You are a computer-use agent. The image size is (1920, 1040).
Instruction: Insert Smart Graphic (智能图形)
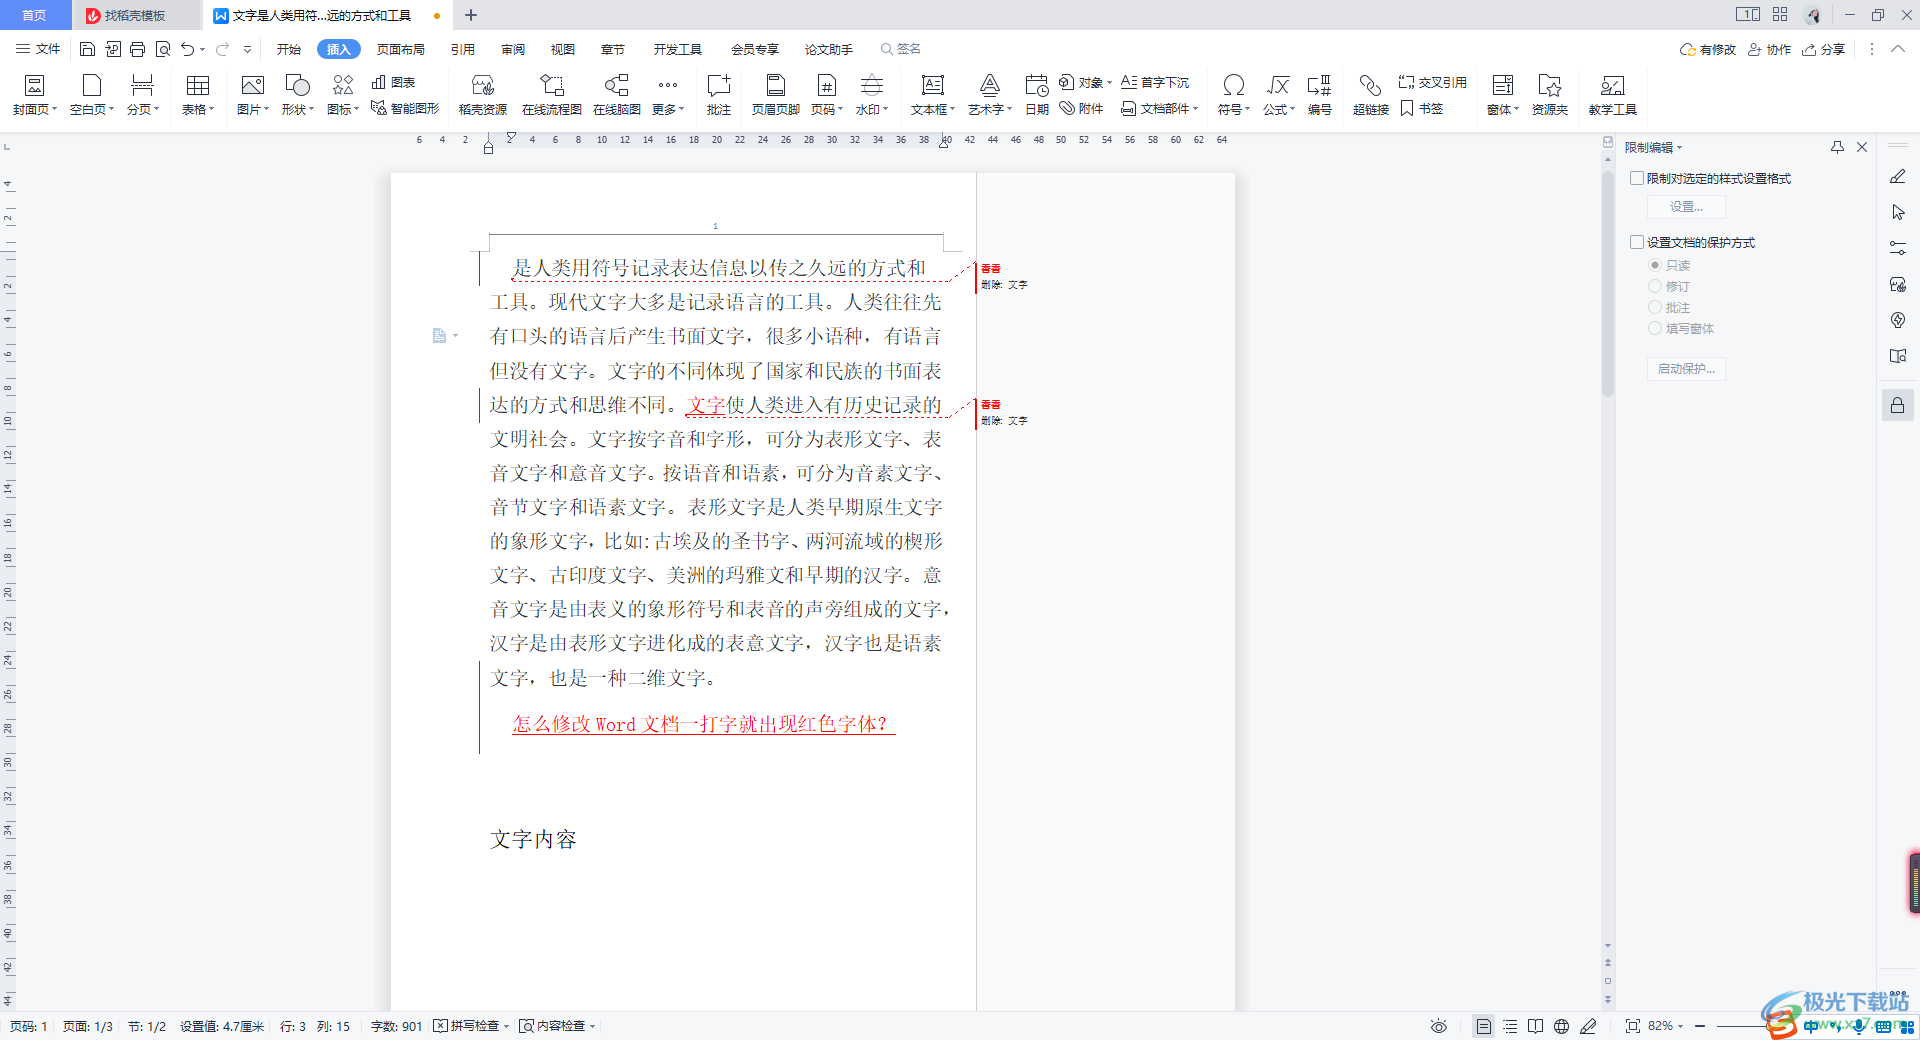pos(405,108)
